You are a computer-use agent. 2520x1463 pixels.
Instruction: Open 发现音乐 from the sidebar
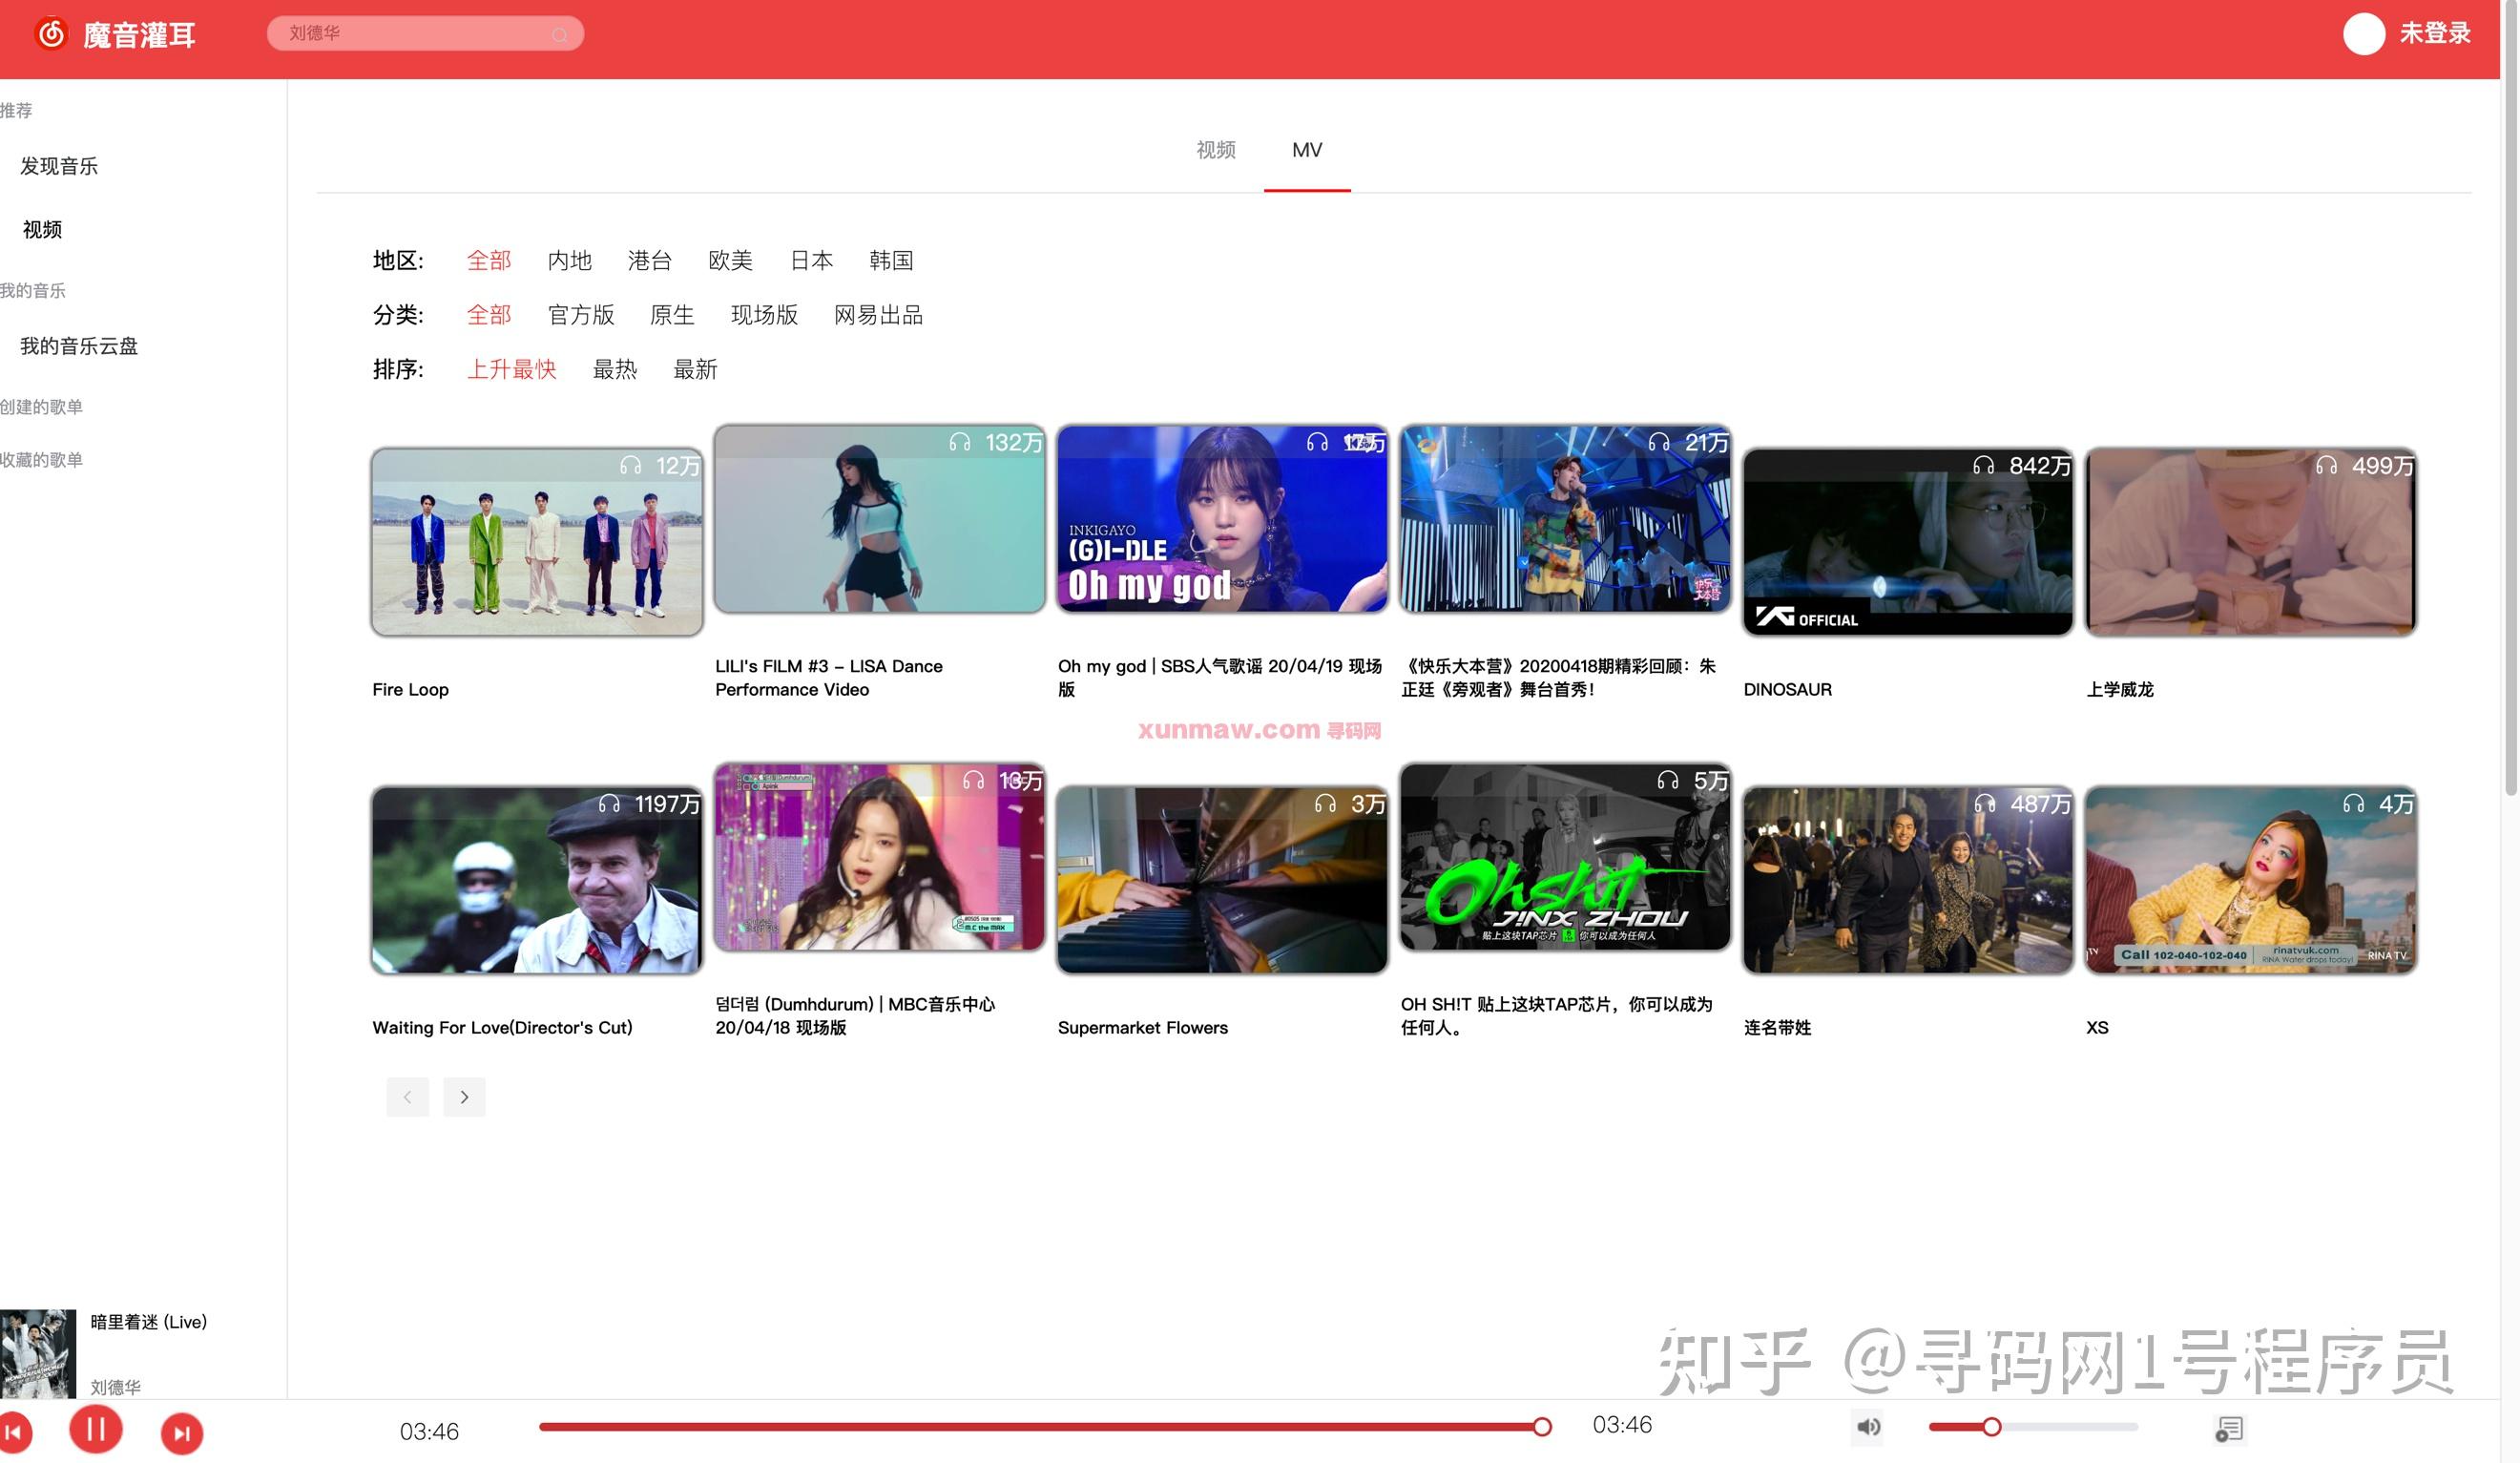pyautogui.click(x=57, y=166)
